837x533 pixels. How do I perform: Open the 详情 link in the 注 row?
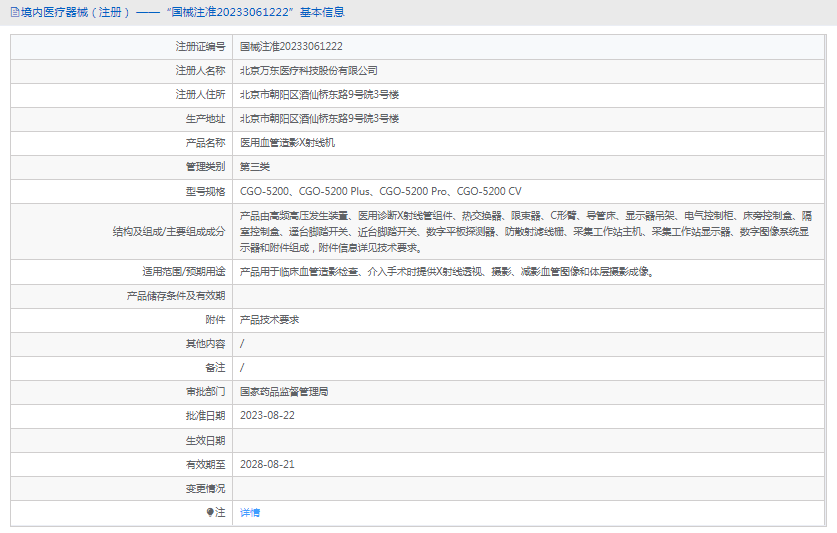point(250,513)
